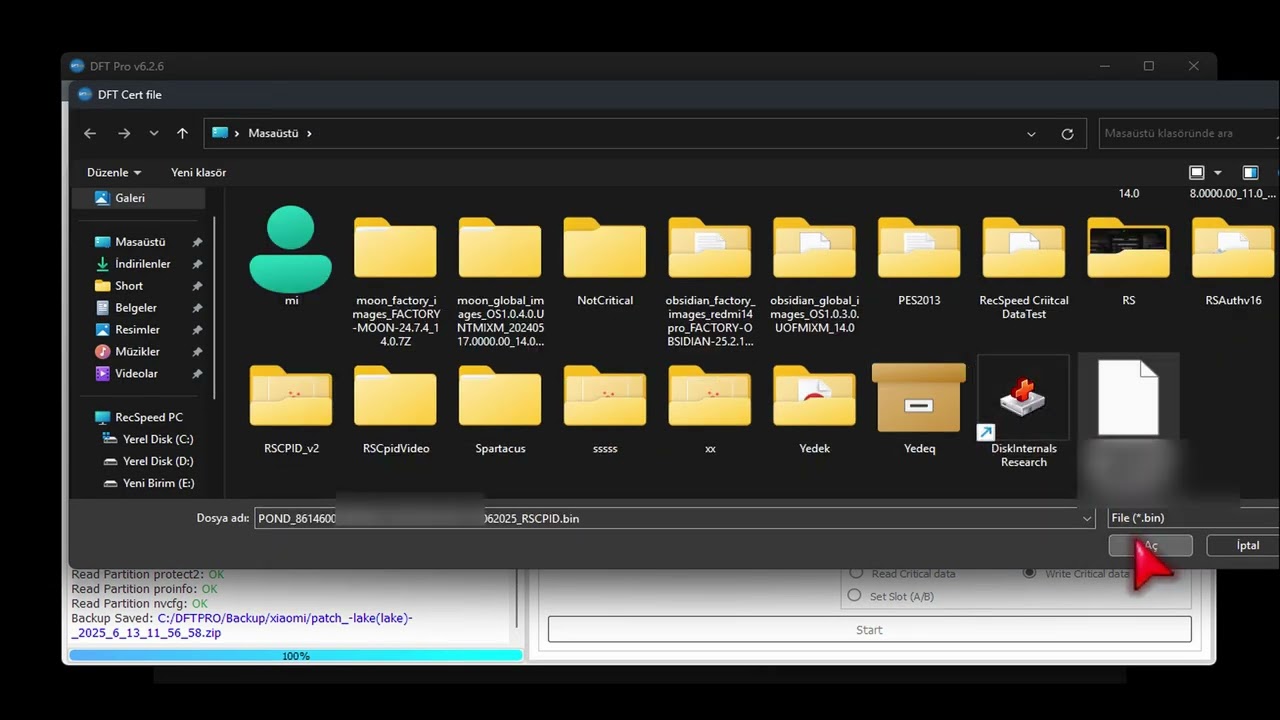Select Yerel Disk (C:) in sidebar
The width and height of the screenshot is (1280, 720).
tap(158, 439)
